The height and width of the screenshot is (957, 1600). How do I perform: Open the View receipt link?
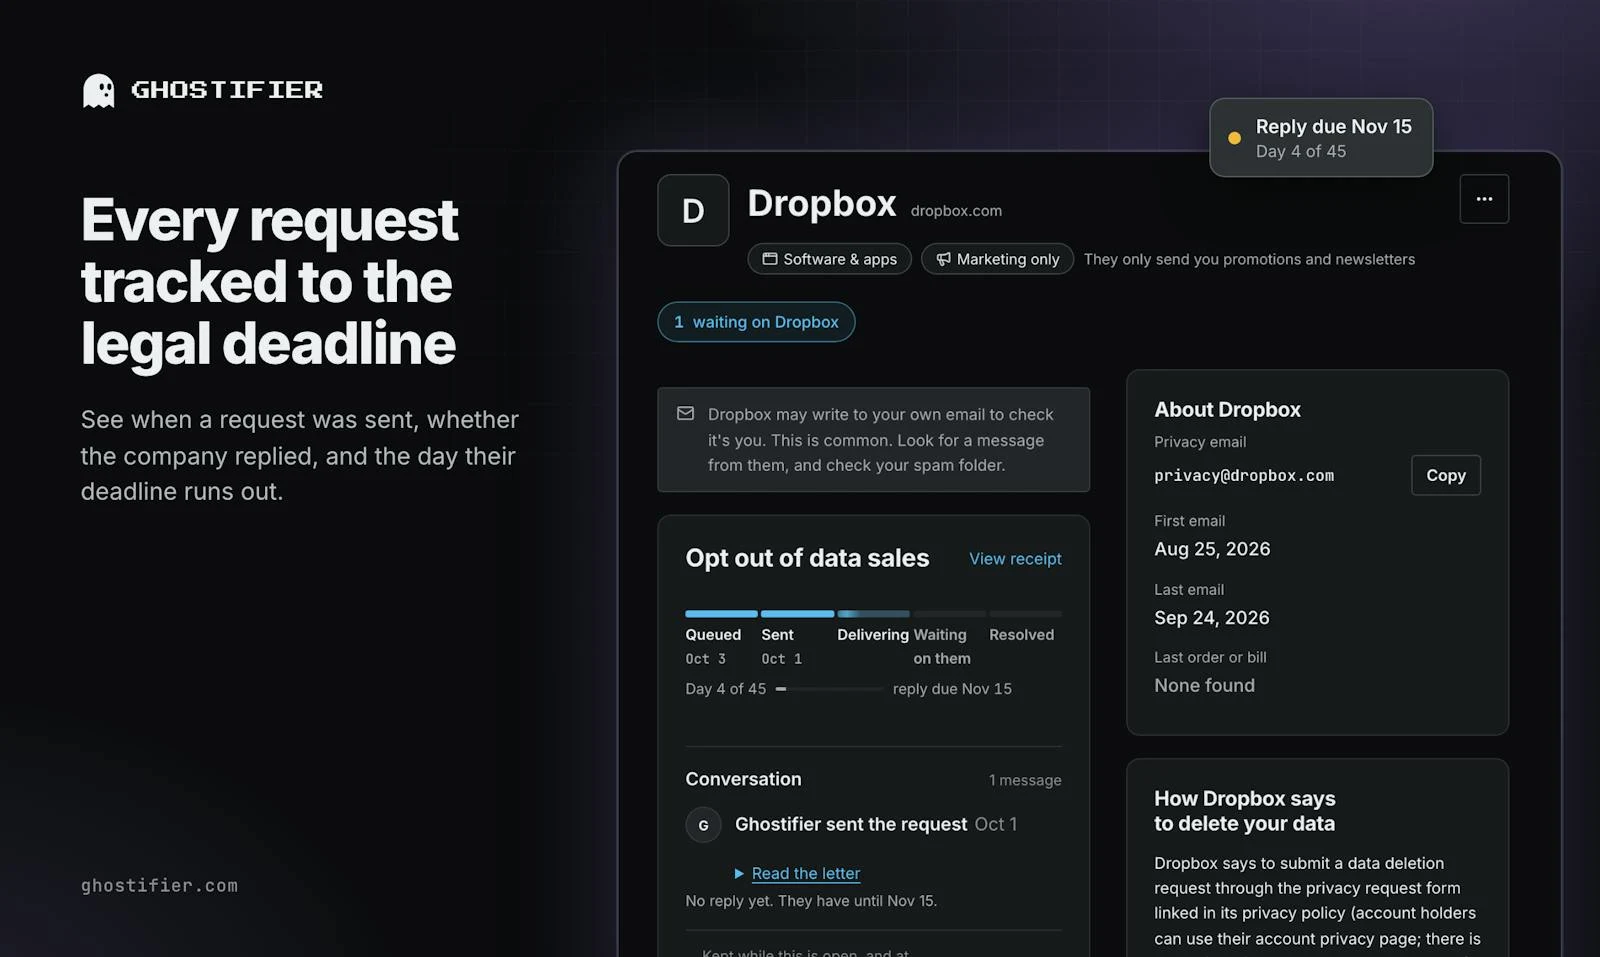1015,559
